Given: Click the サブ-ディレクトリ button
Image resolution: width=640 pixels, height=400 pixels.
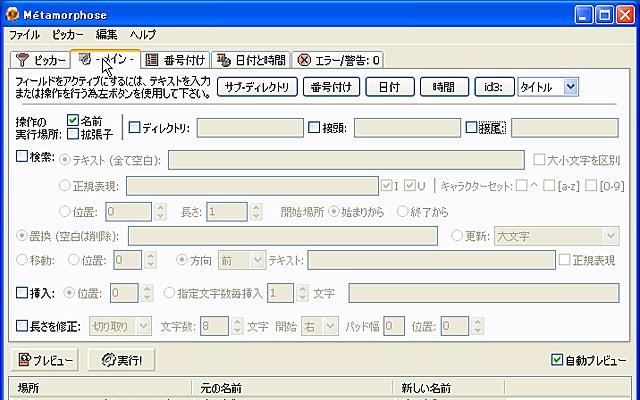Looking at the screenshot, I should (x=257, y=87).
